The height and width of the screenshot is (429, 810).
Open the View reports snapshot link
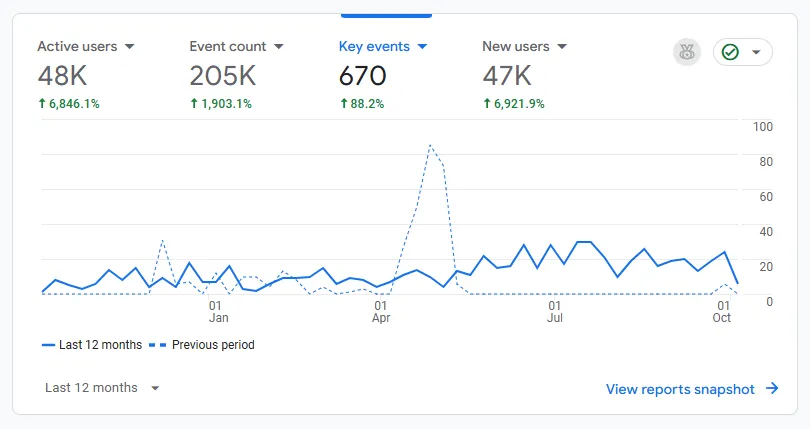pos(680,389)
